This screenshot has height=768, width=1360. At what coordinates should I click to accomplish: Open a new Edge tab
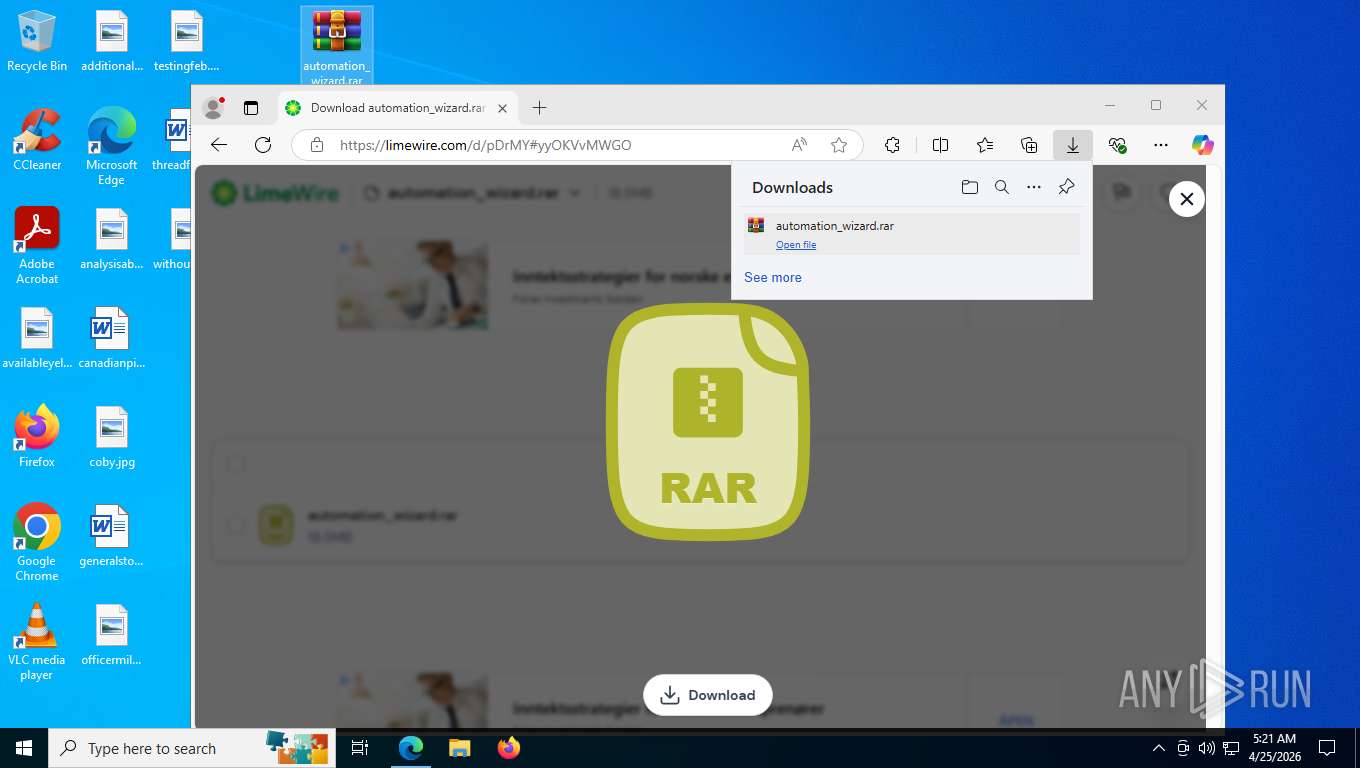[539, 108]
